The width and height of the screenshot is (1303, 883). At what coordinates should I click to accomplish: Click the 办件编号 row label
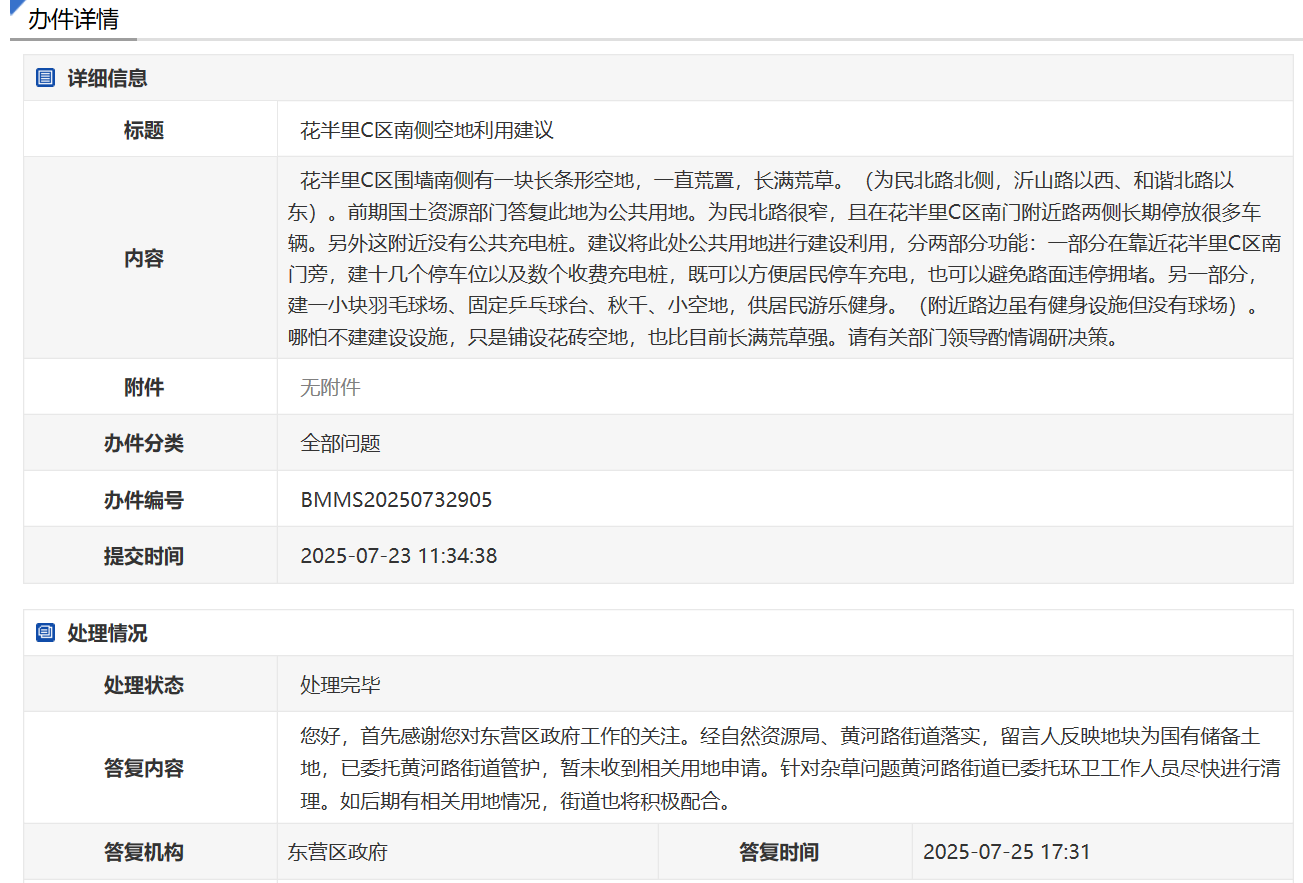[x=144, y=499]
